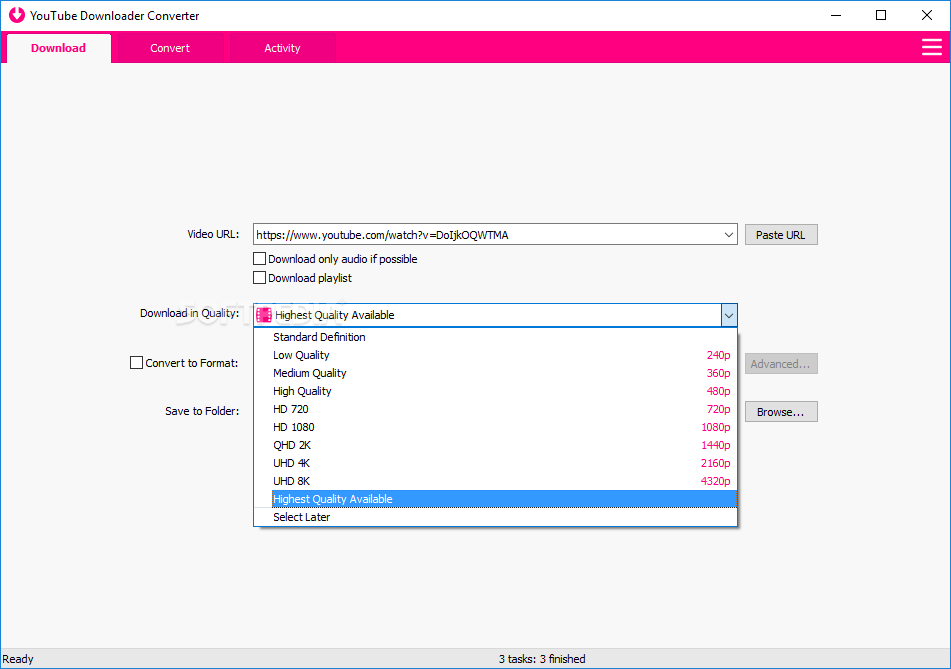The width and height of the screenshot is (951, 669).
Task: Choose the Select Later option
Action: (495, 517)
